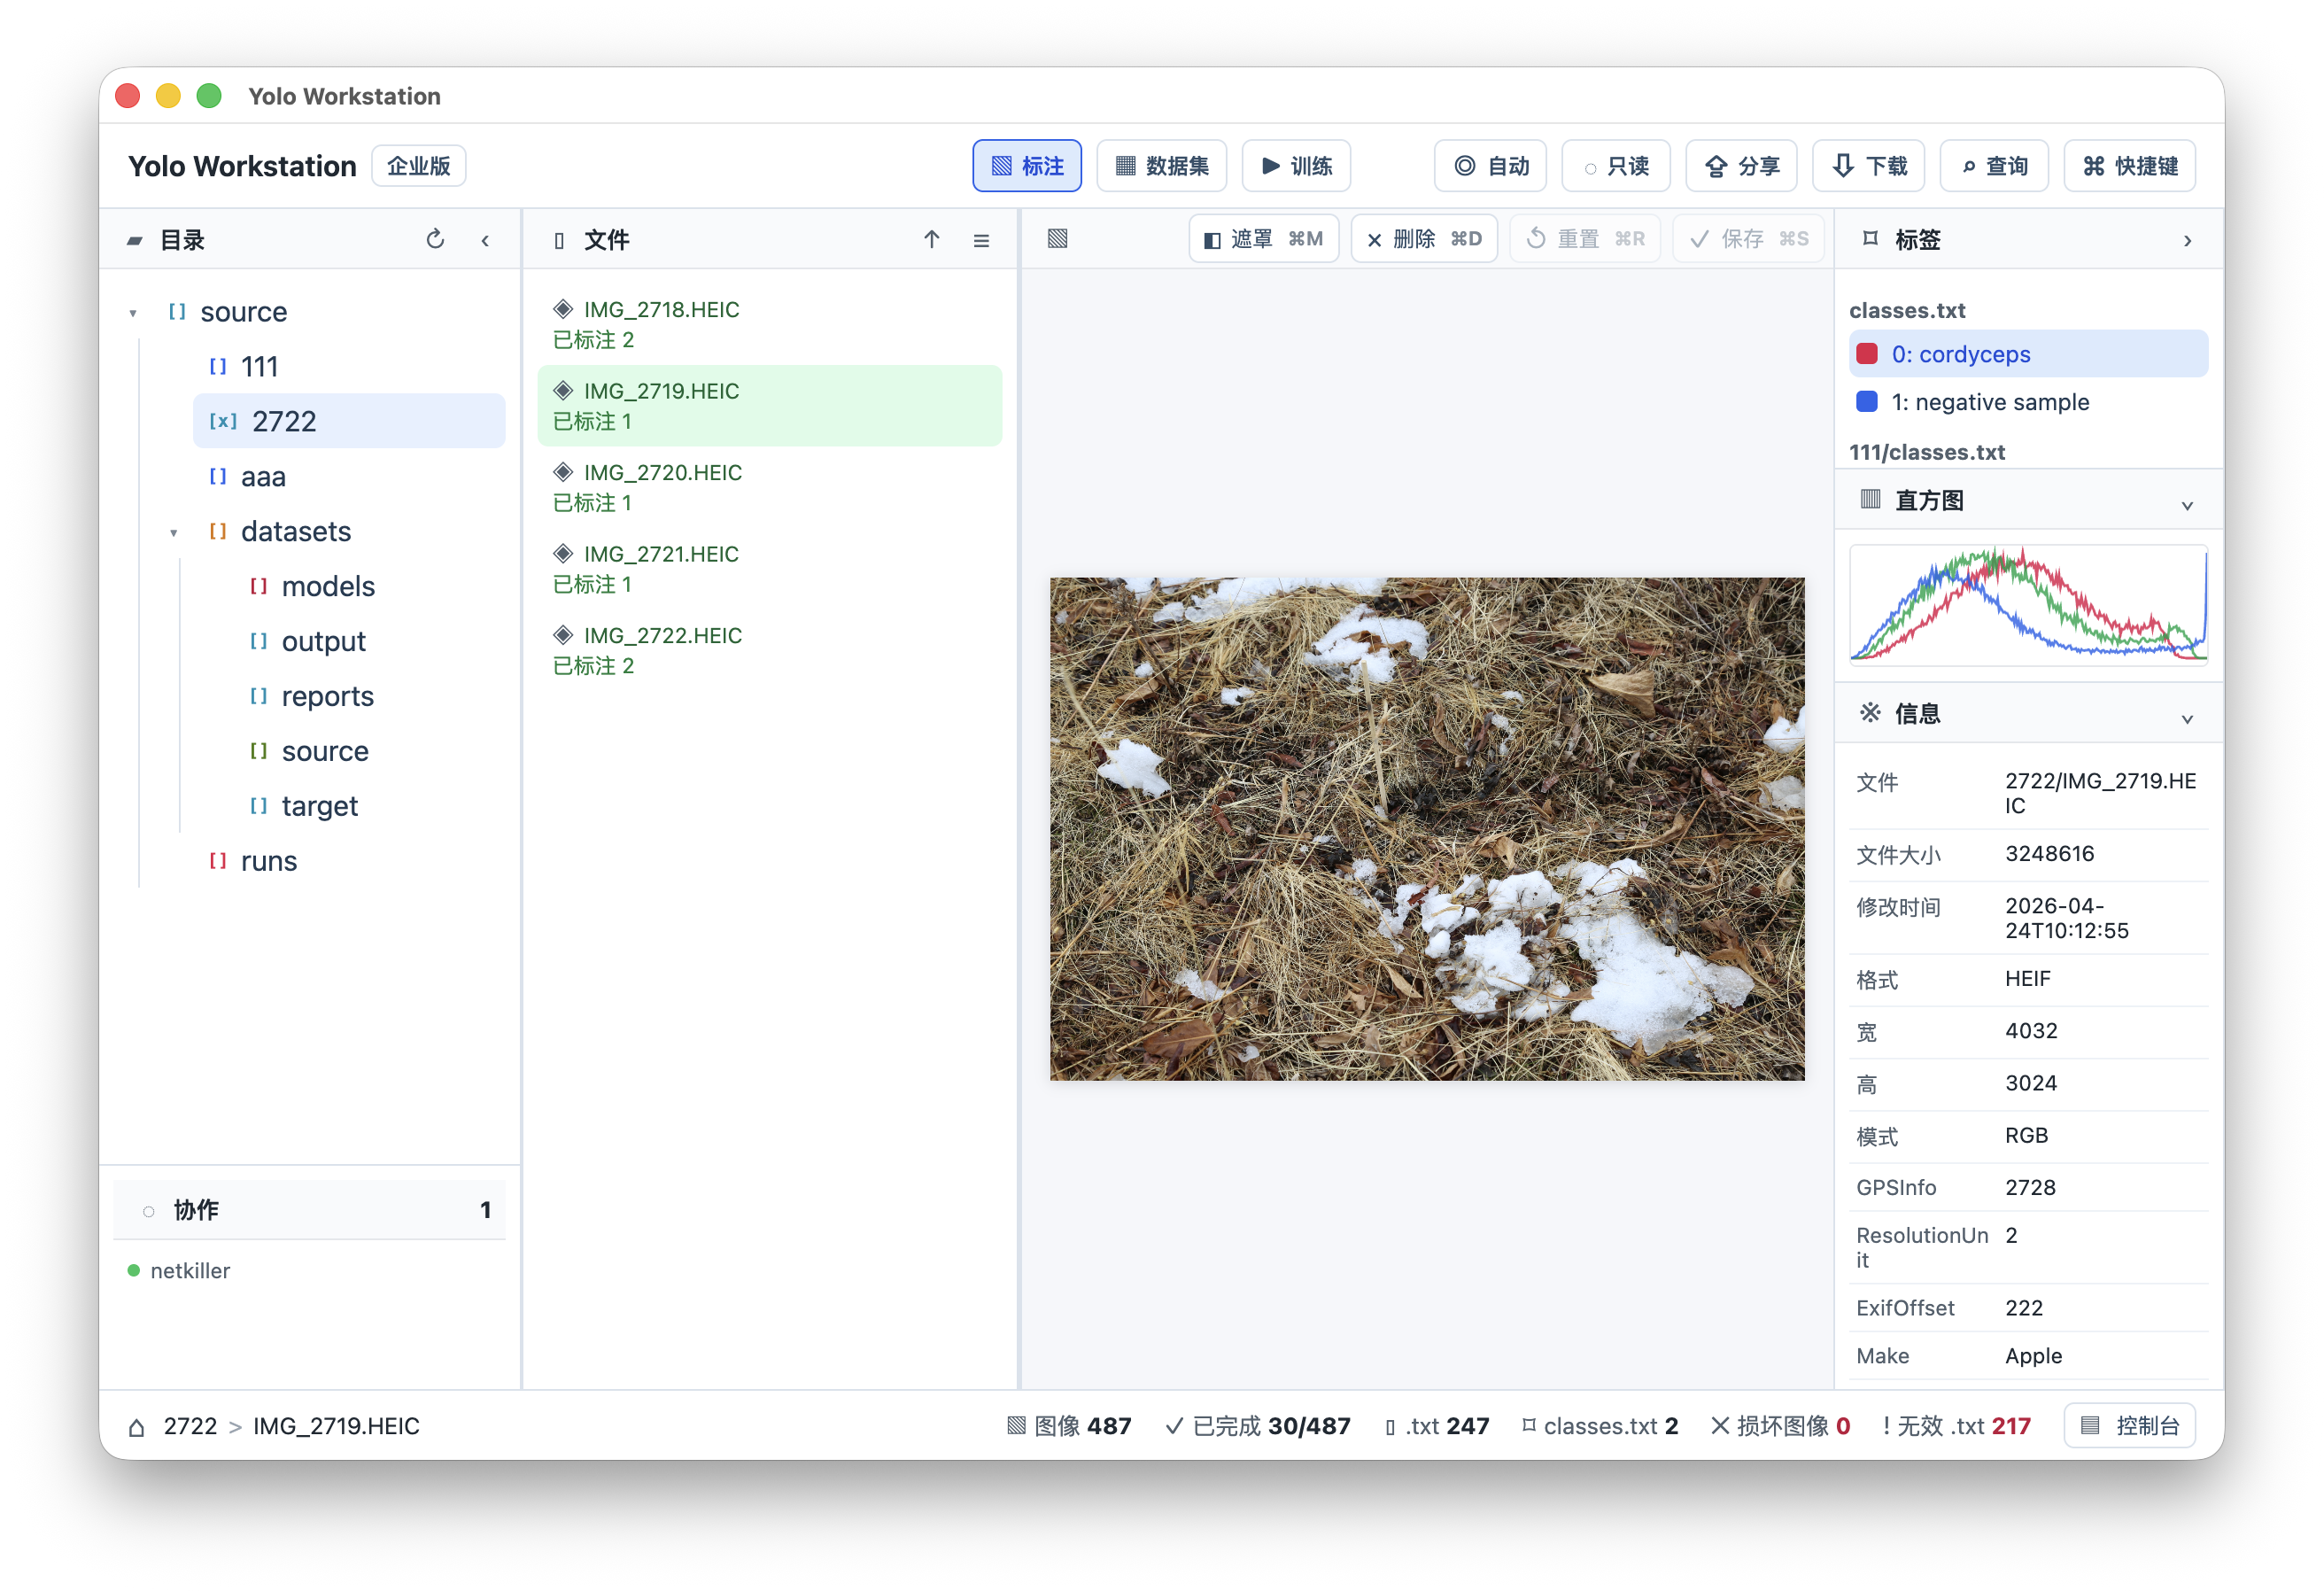The image size is (2324, 1591).
Task: Sort files using the up arrow icon
Action: 931,240
